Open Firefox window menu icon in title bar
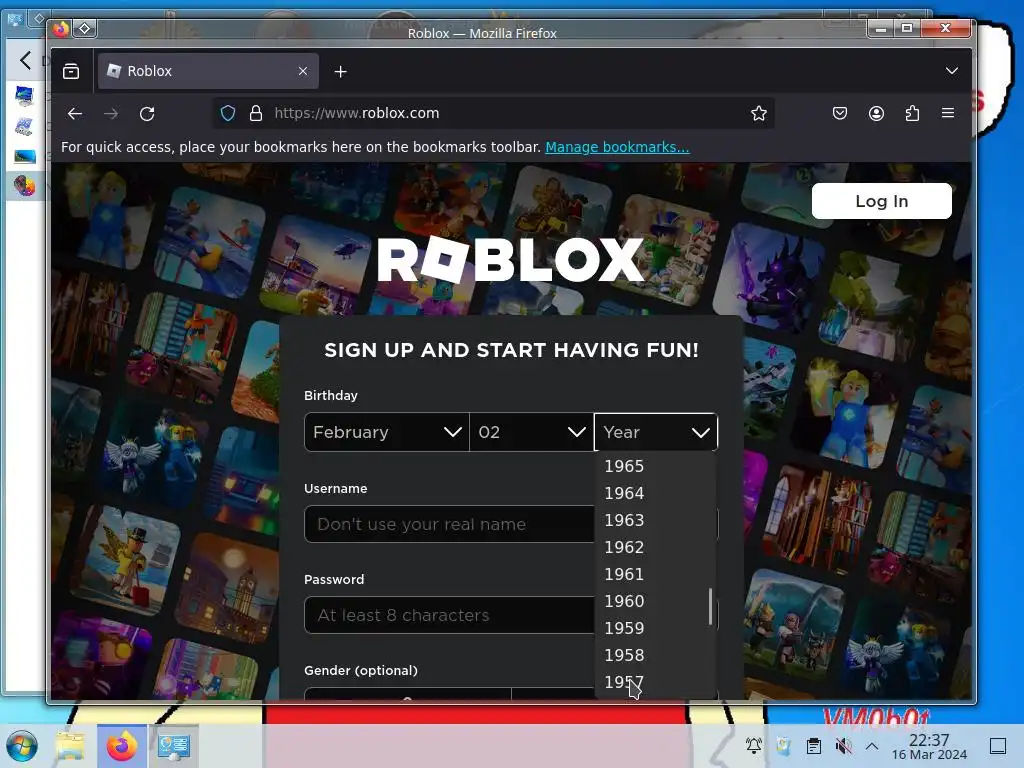The image size is (1024, 768). coord(61,29)
